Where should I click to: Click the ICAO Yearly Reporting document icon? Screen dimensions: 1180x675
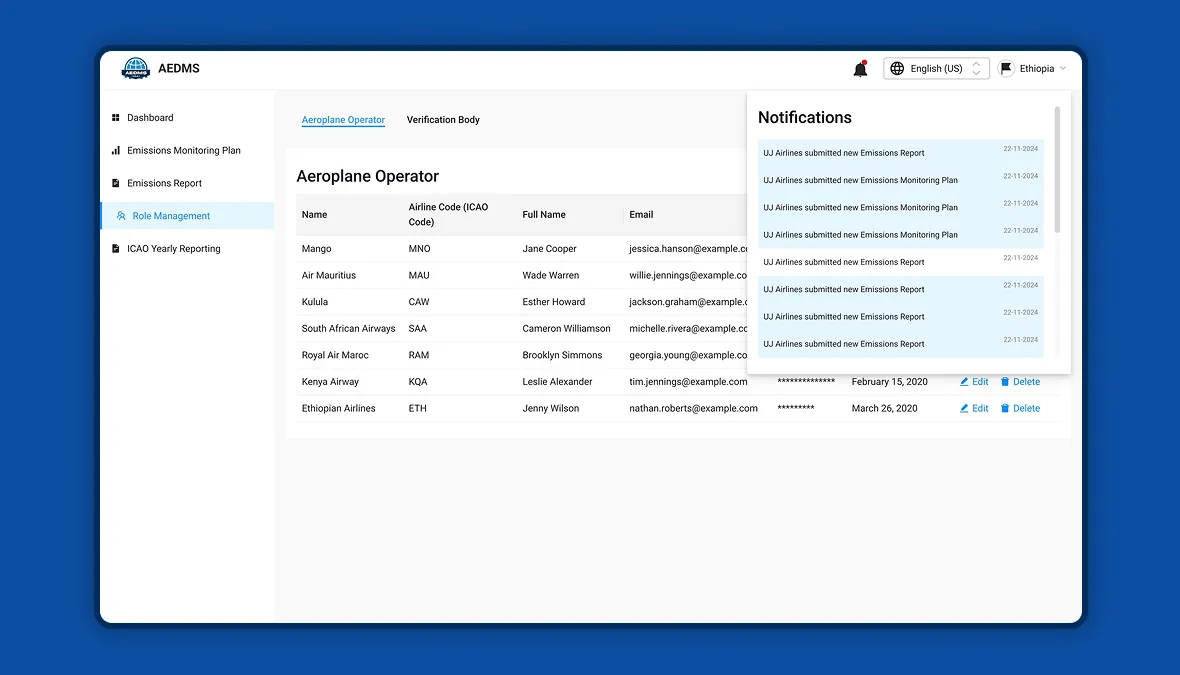115,248
